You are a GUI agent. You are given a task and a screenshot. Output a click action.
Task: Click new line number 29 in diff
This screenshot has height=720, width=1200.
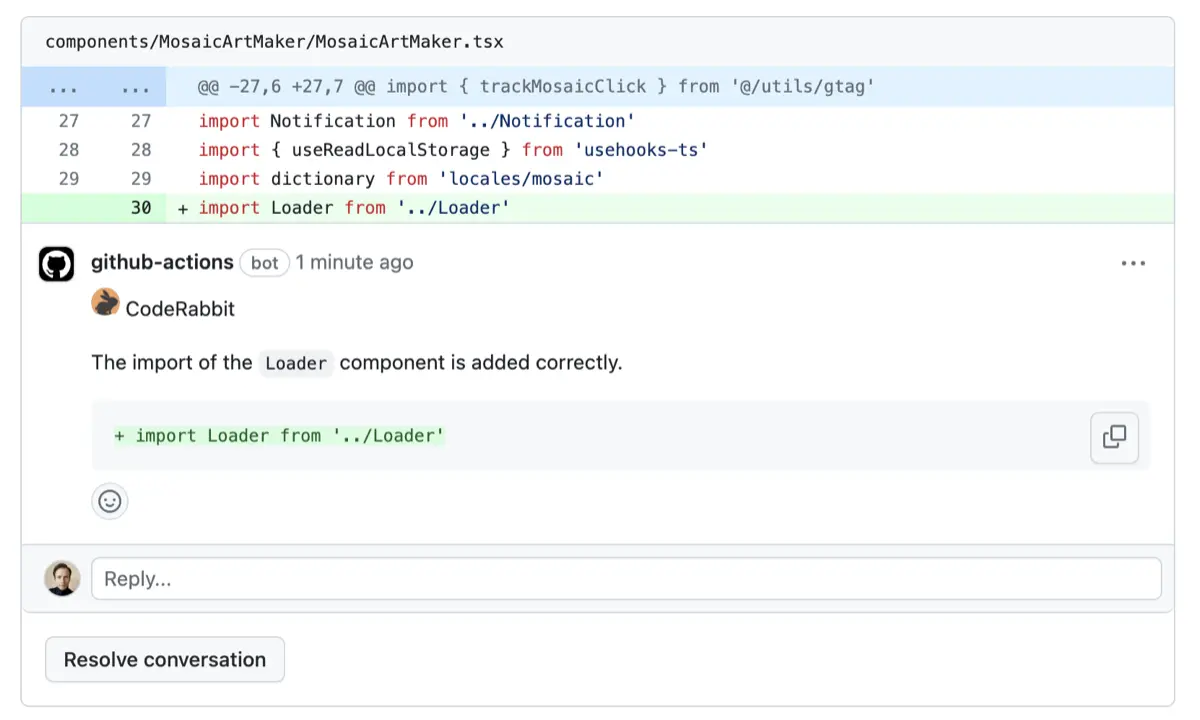(141, 179)
